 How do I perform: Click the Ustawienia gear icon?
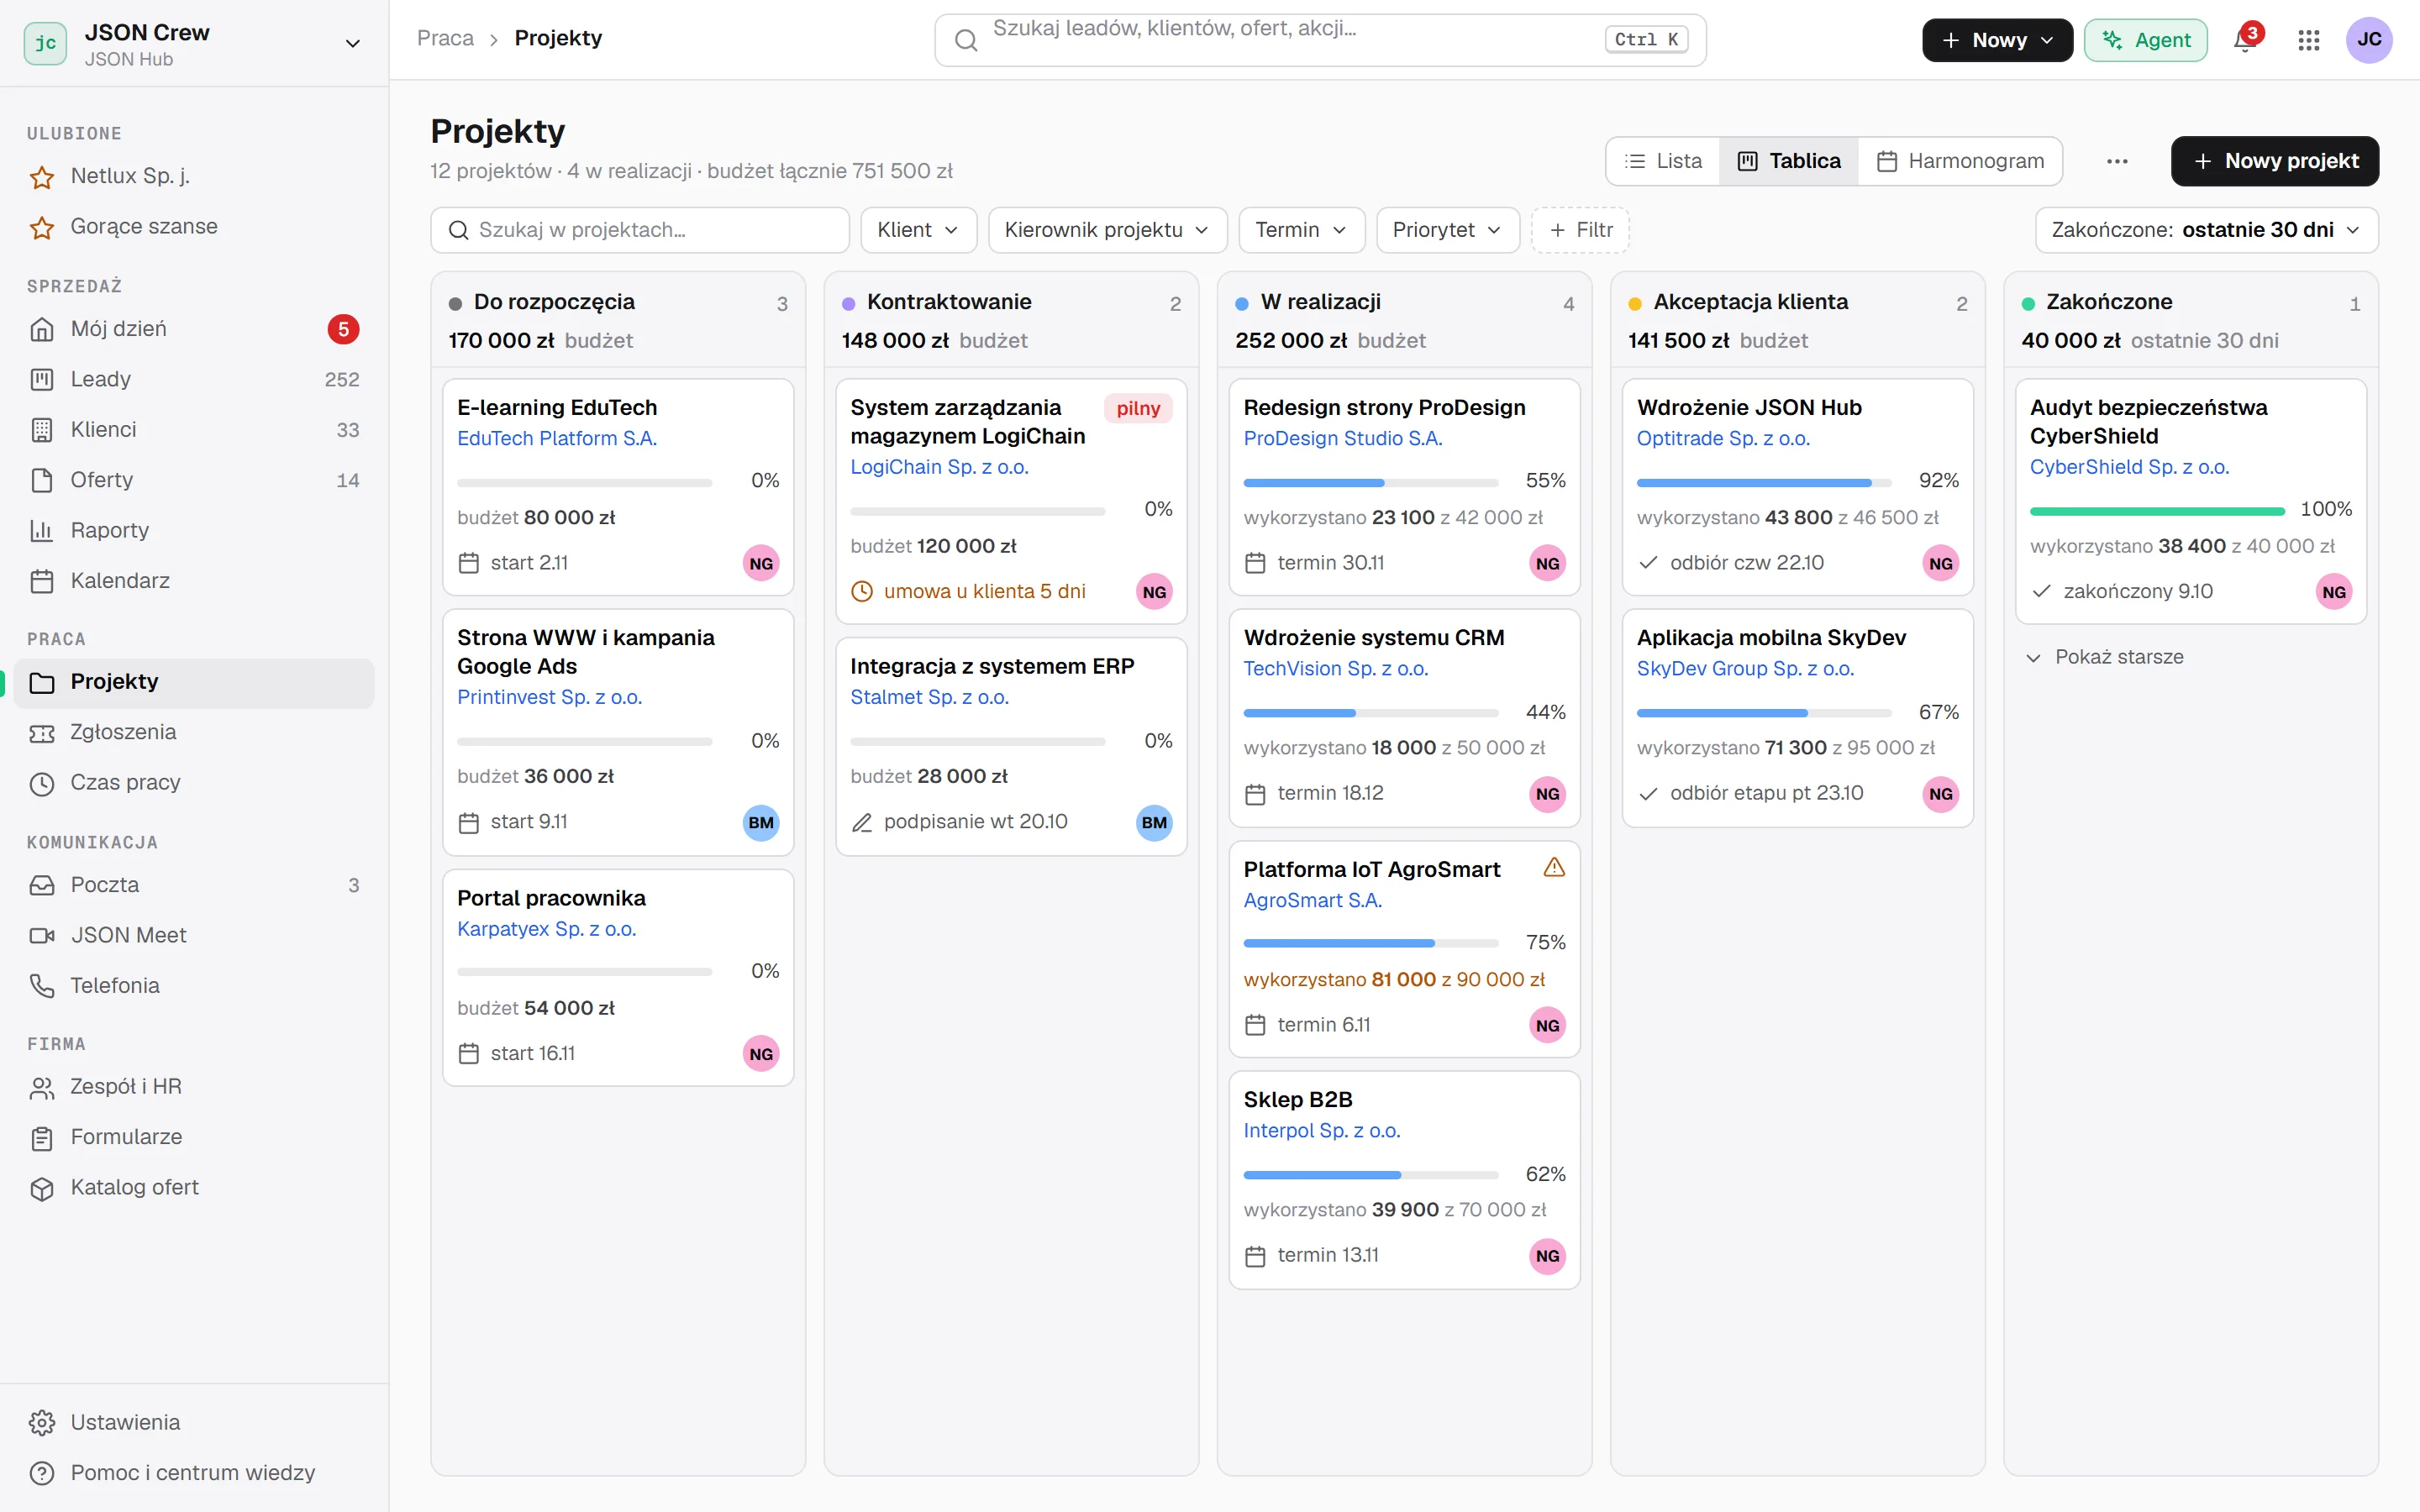[42, 1423]
